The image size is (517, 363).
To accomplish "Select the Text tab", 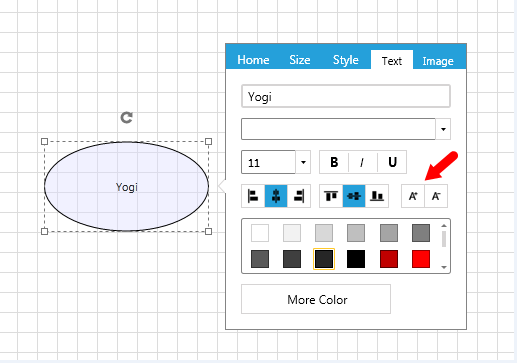I will [392, 60].
